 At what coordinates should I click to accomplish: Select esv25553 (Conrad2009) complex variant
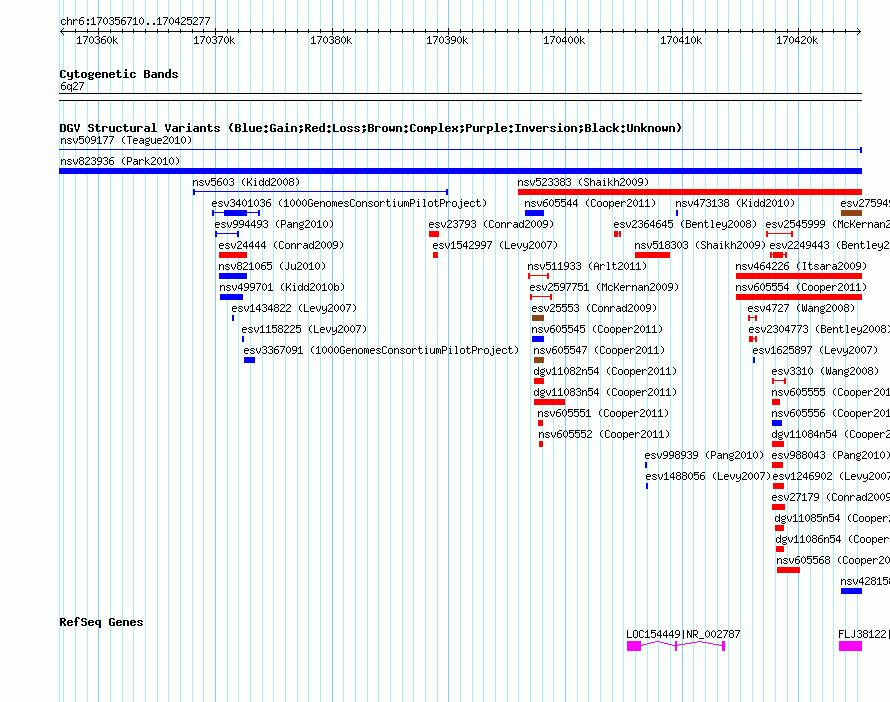(538, 318)
